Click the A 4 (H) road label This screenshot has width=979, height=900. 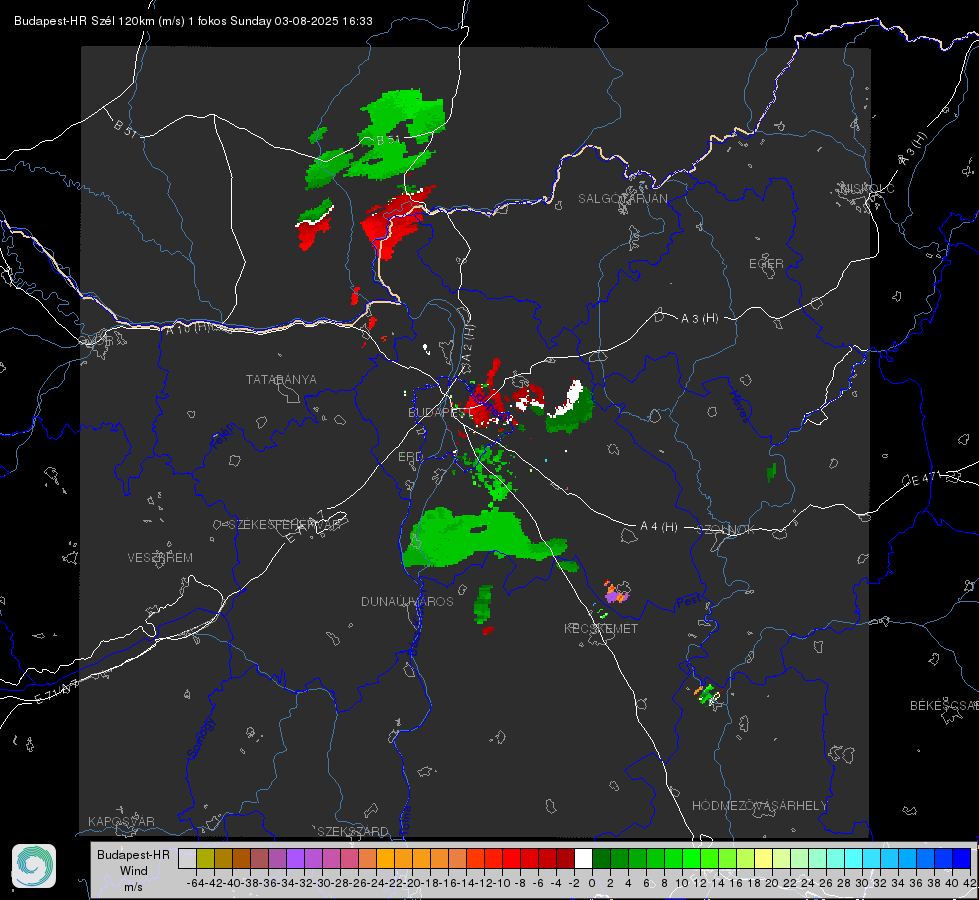658,527
